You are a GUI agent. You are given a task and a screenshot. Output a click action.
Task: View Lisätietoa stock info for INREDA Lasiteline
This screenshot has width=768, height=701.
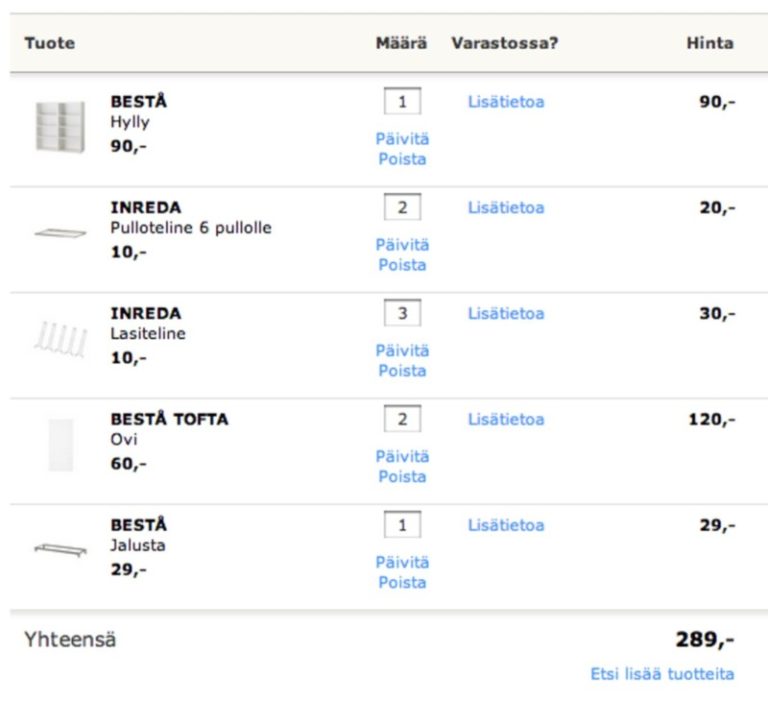[506, 314]
